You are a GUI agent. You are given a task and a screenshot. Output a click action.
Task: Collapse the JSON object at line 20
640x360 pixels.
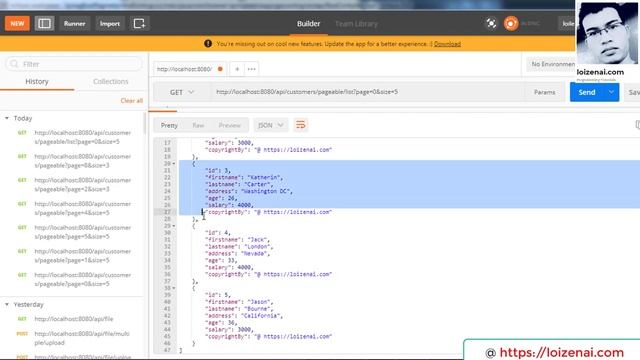[174, 164]
